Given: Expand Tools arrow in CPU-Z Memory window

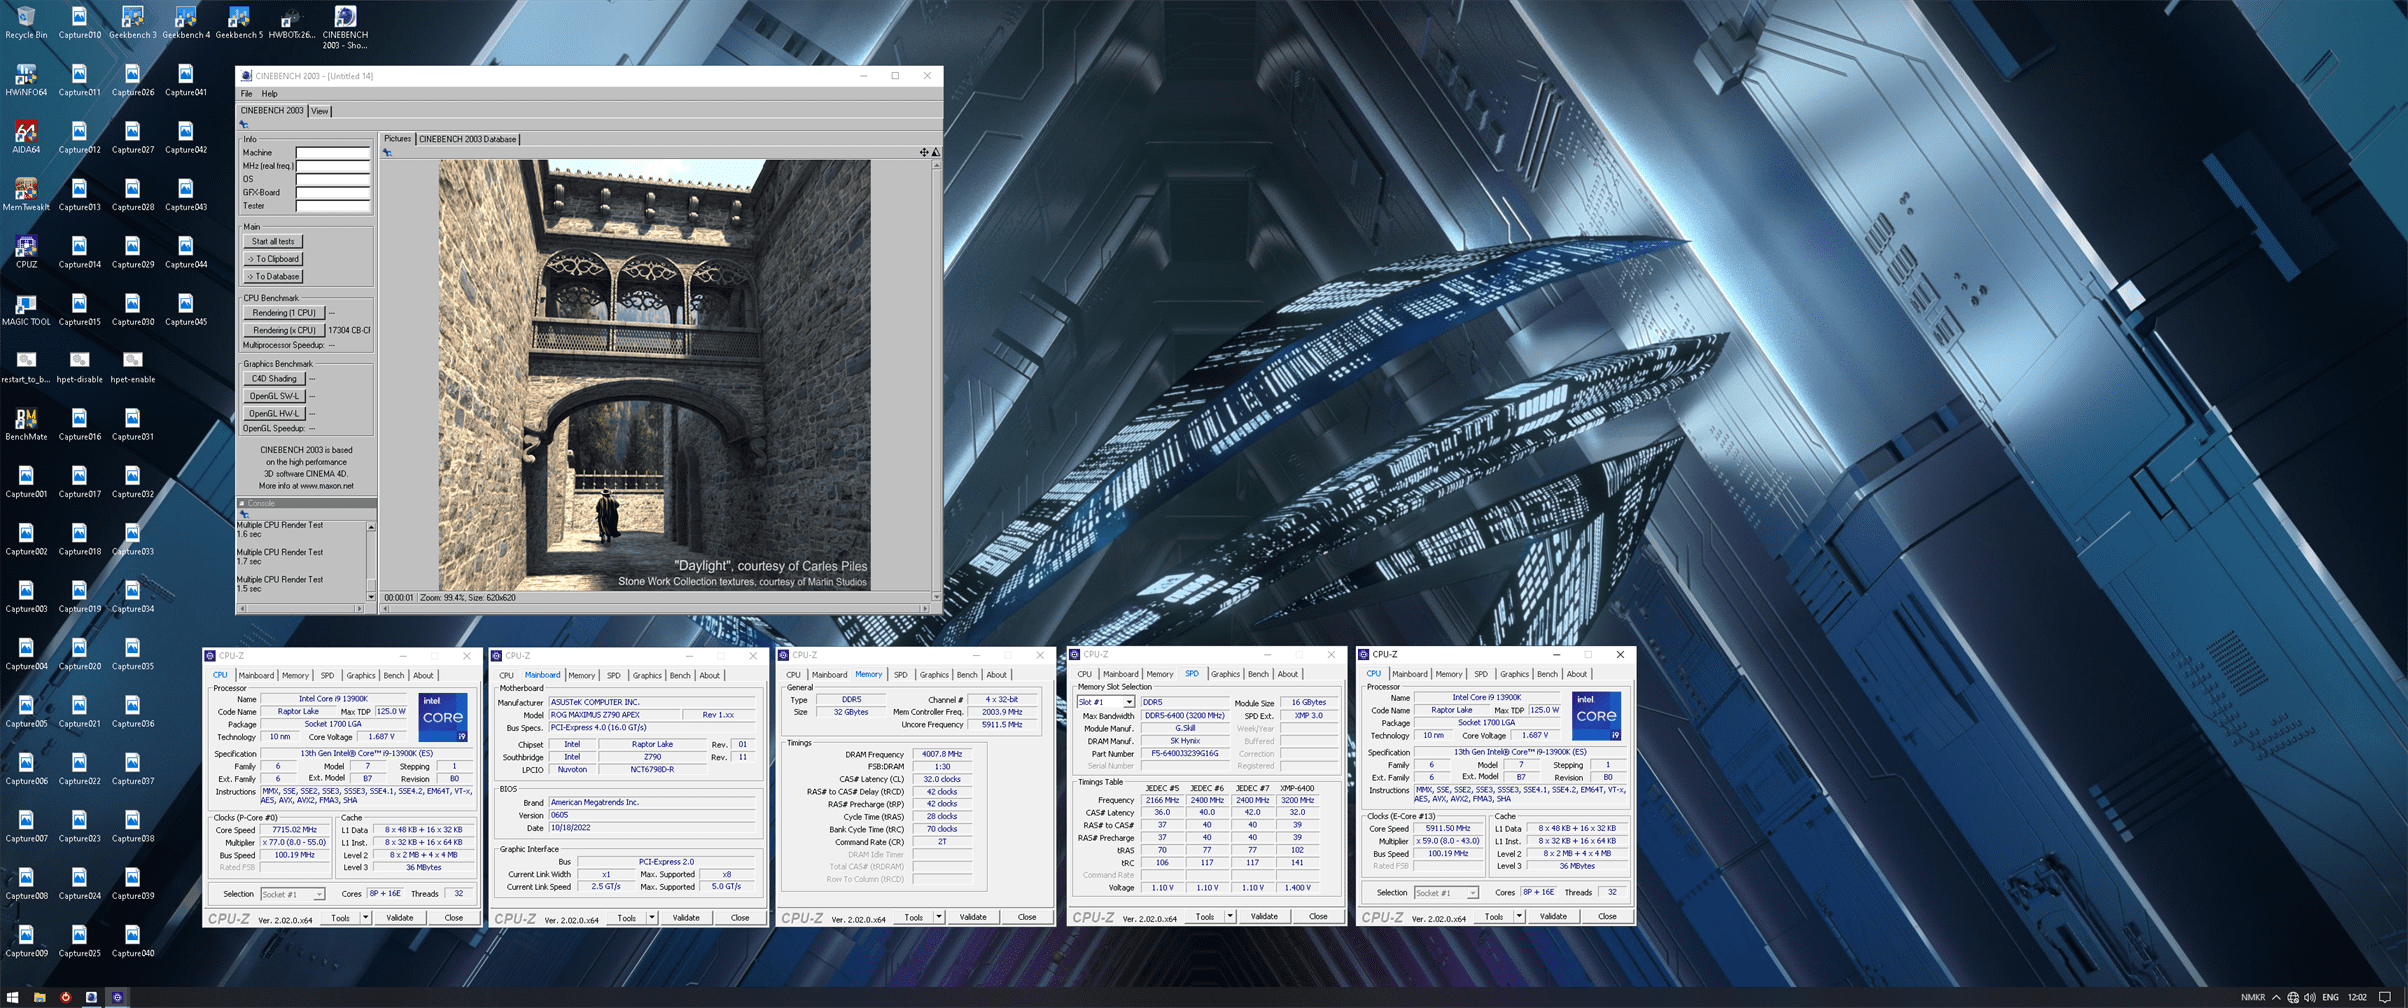Looking at the screenshot, I should [x=938, y=916].
